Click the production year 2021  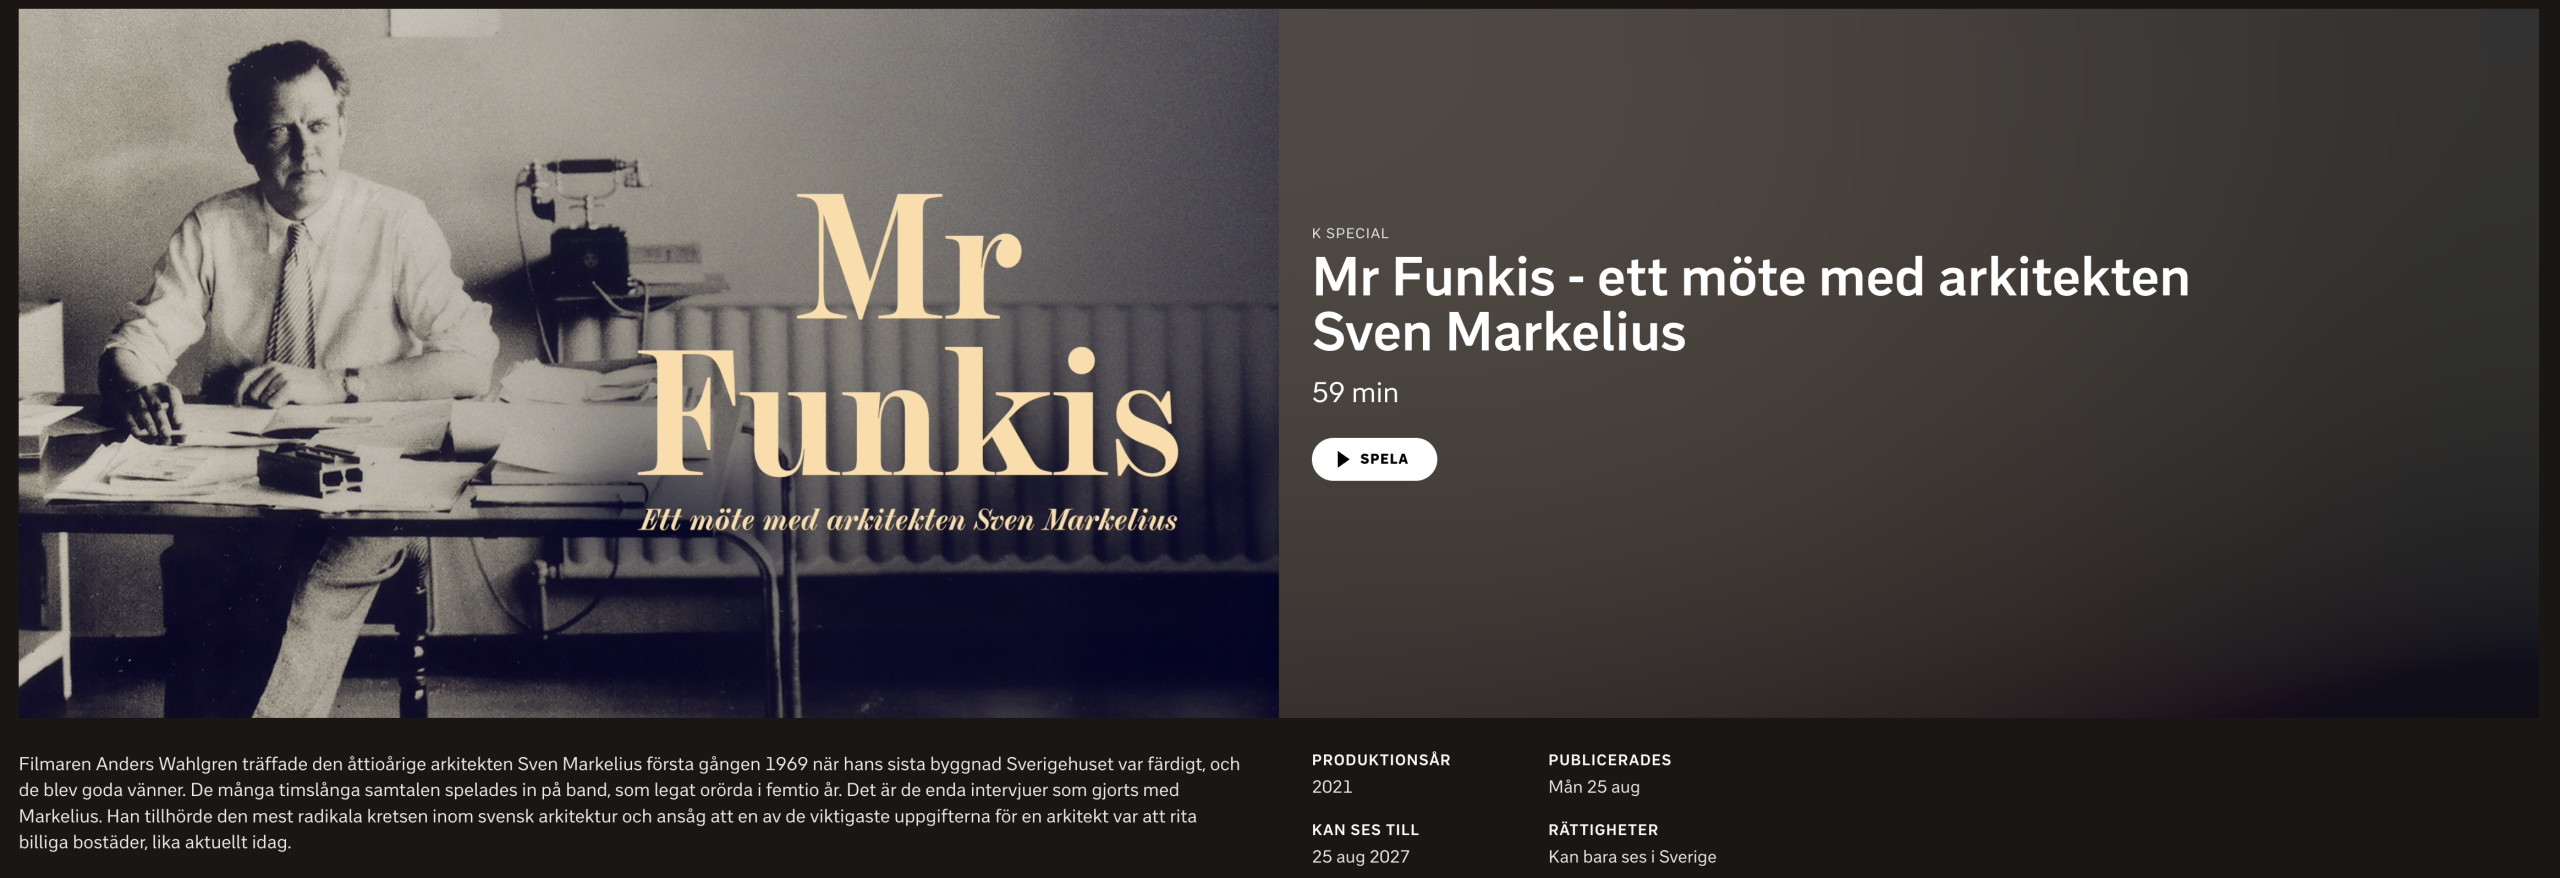1332,787
